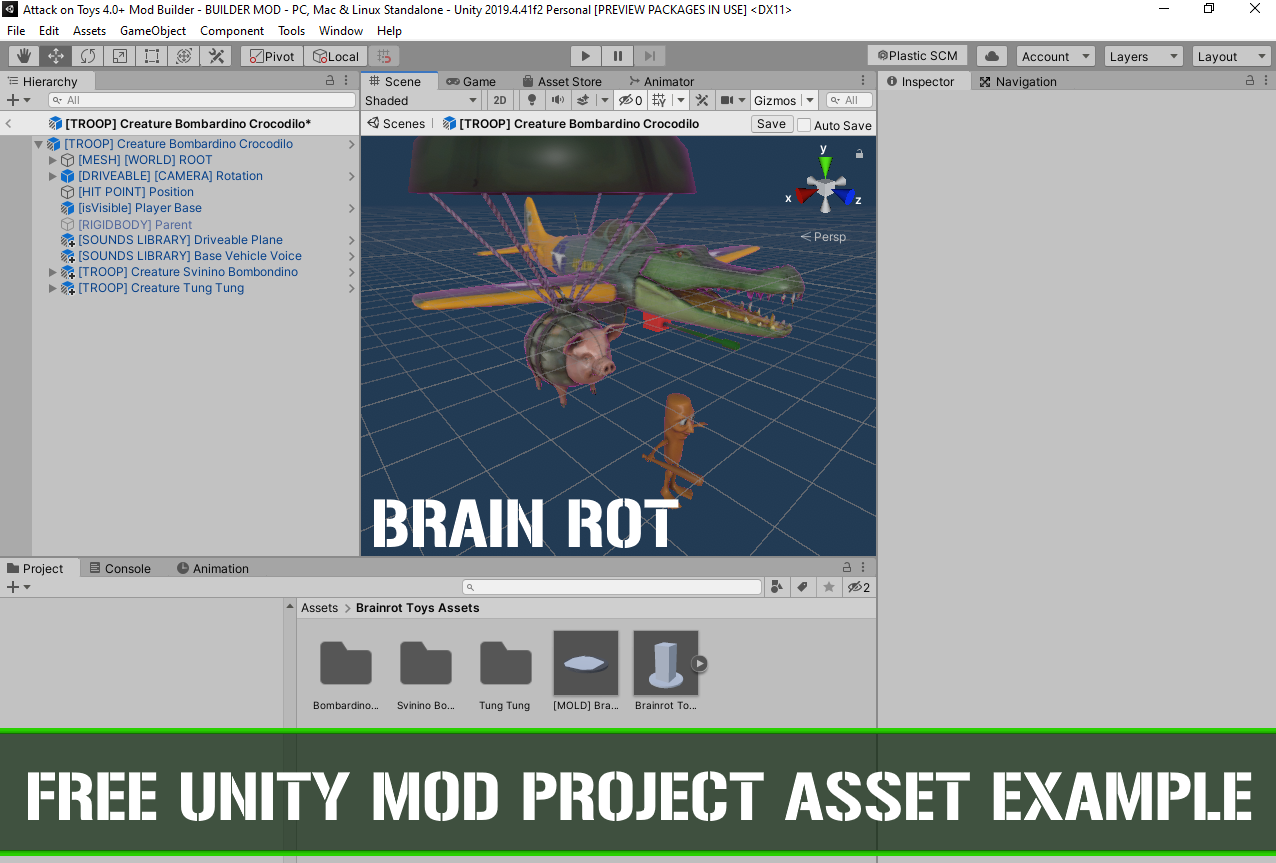The image size is (1276, 863).
Task: Expand the [TROOP] Creature Svinino Bombondino item
Action: click(x=53, y=272)
